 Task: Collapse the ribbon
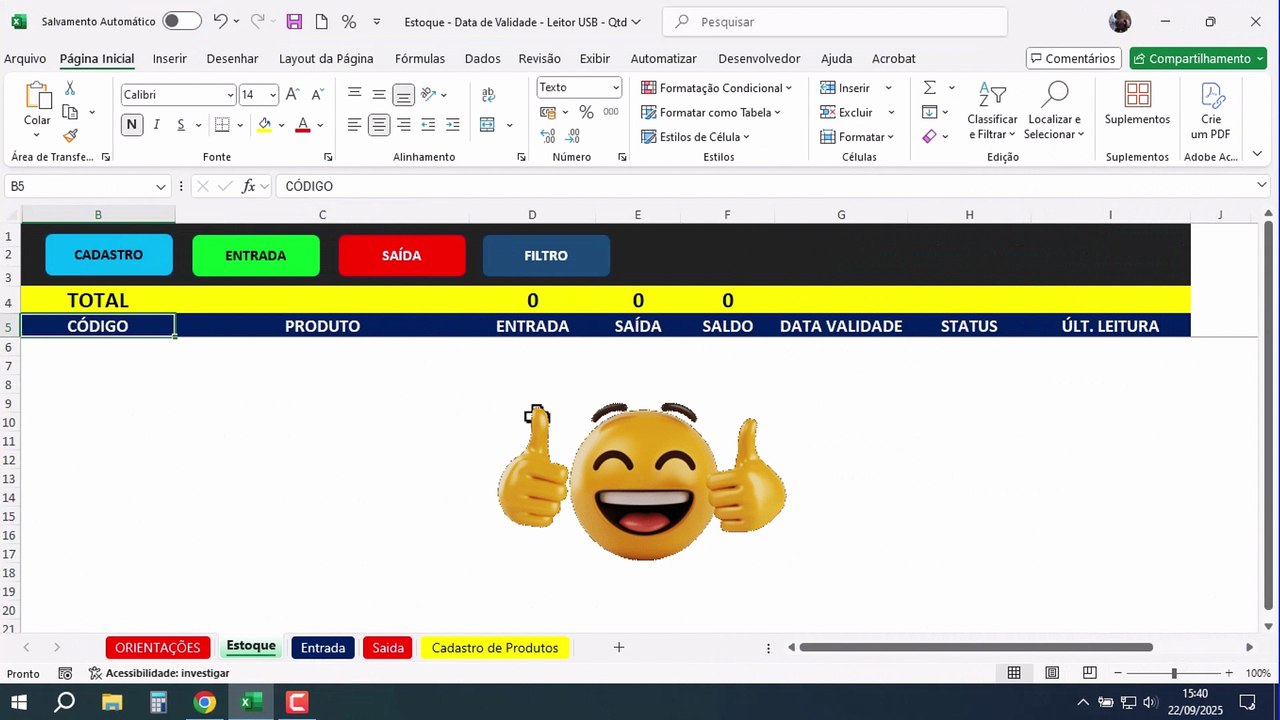[1257, 155]
